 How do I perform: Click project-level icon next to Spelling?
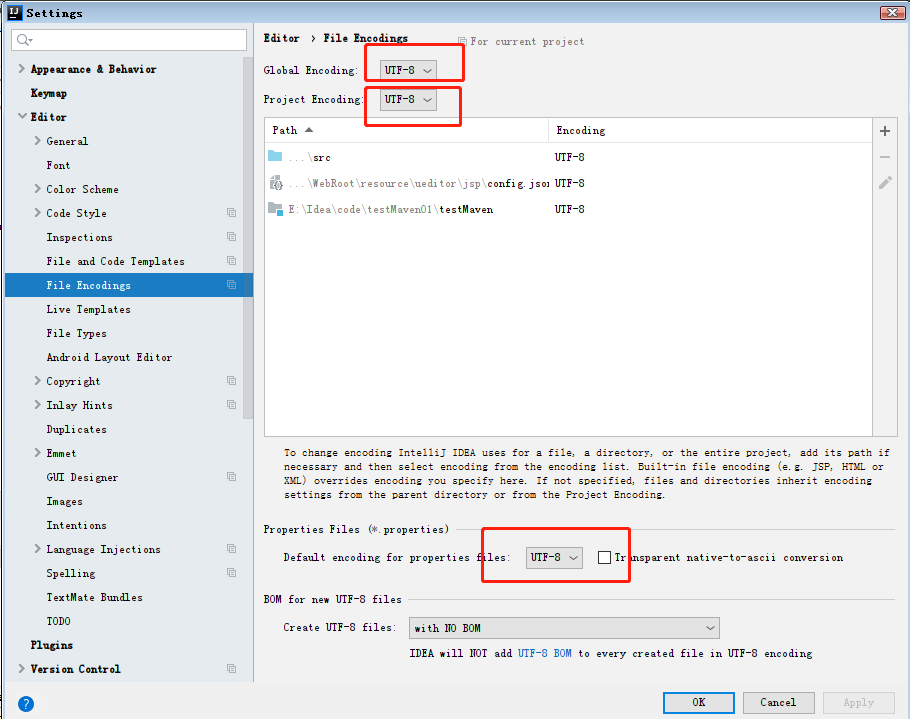click(x=232, y=573)
